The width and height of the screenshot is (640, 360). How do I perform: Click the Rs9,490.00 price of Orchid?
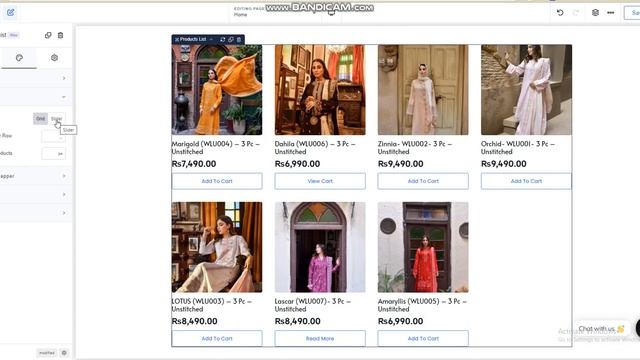tap(504, 164)
